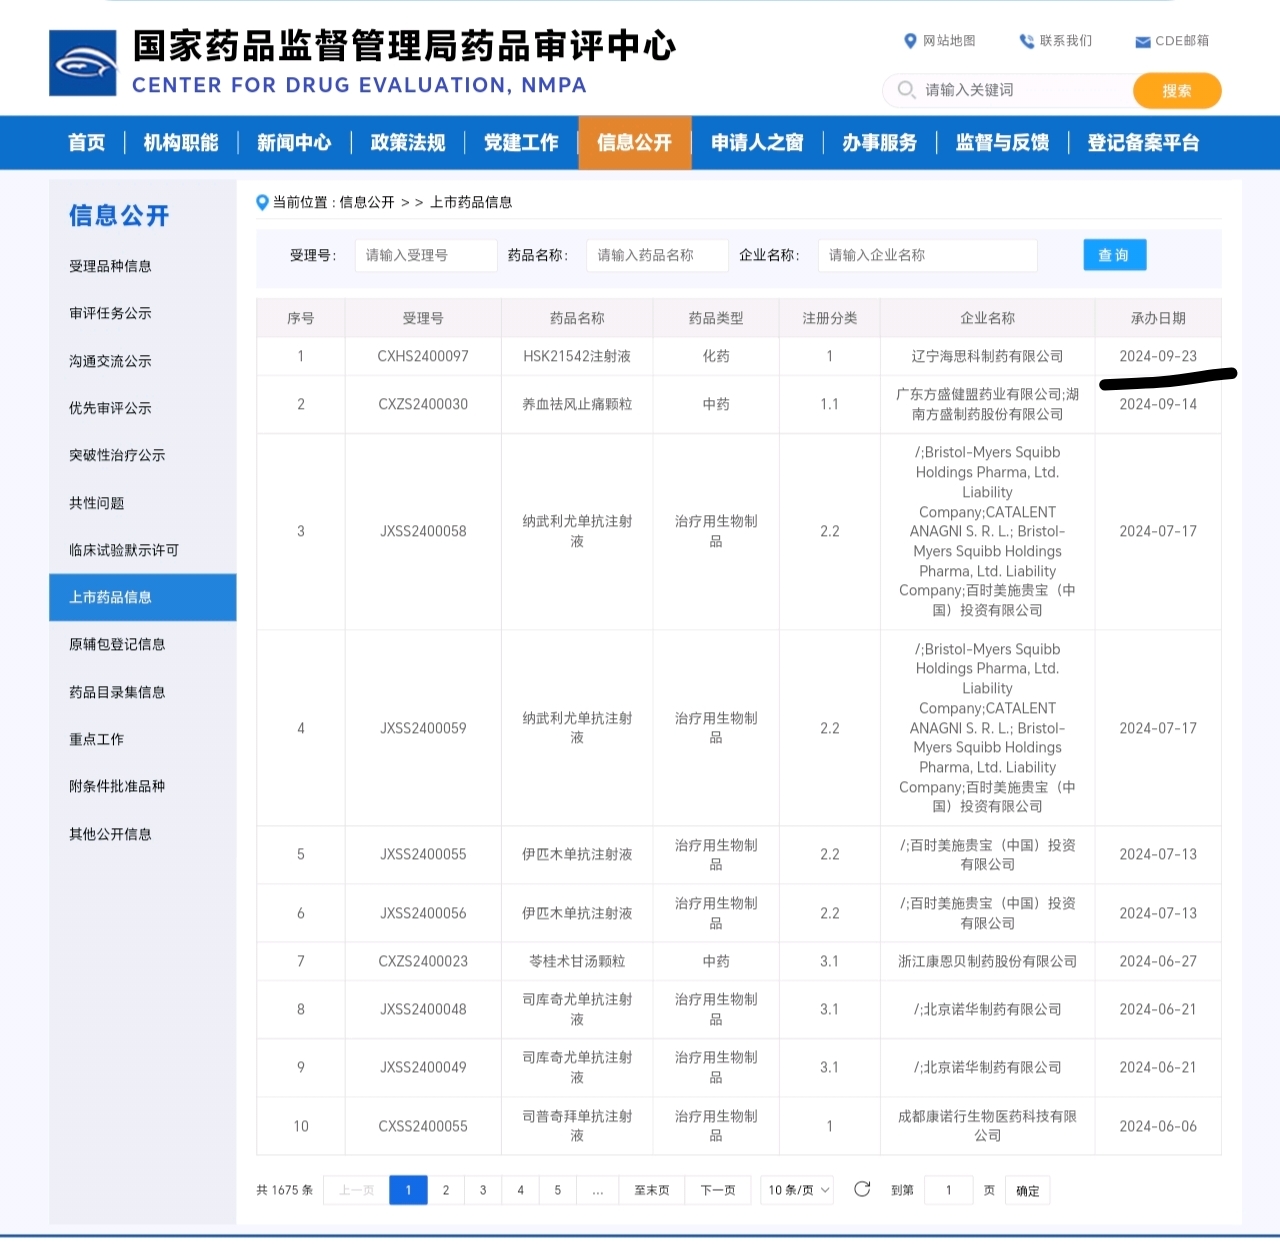
Task: Open 网站地图 site map link
Action: (x=939, y=41)
